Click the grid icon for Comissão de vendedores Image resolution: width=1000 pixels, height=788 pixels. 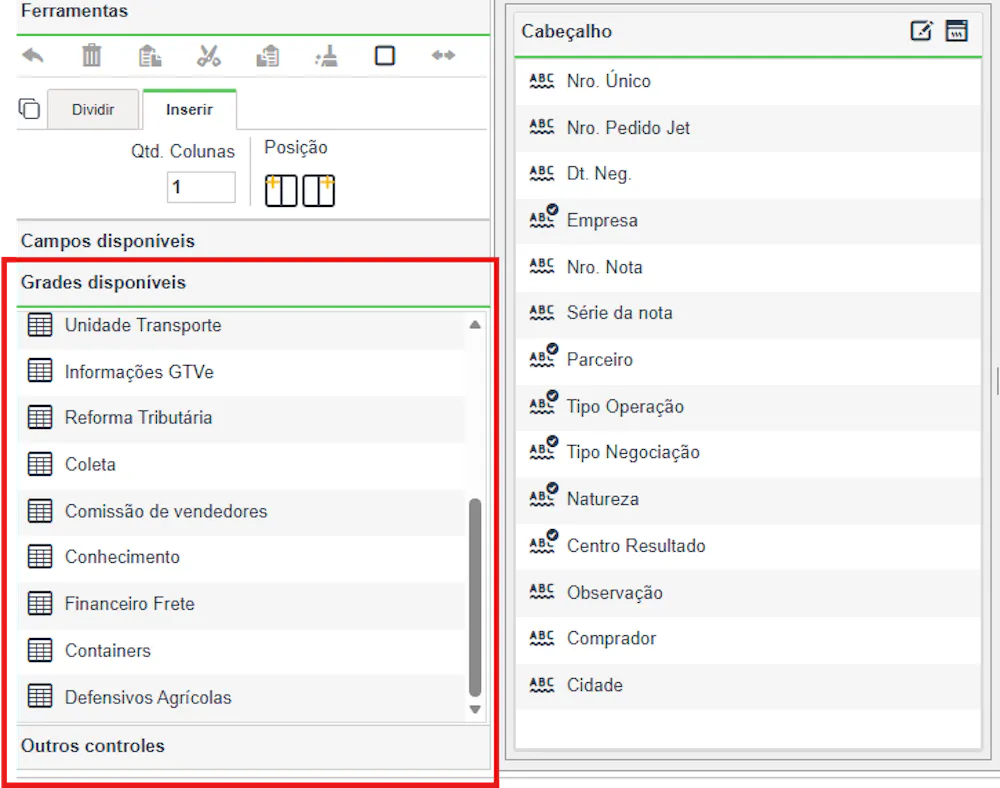pyautogui.click(x=40, y=511)
